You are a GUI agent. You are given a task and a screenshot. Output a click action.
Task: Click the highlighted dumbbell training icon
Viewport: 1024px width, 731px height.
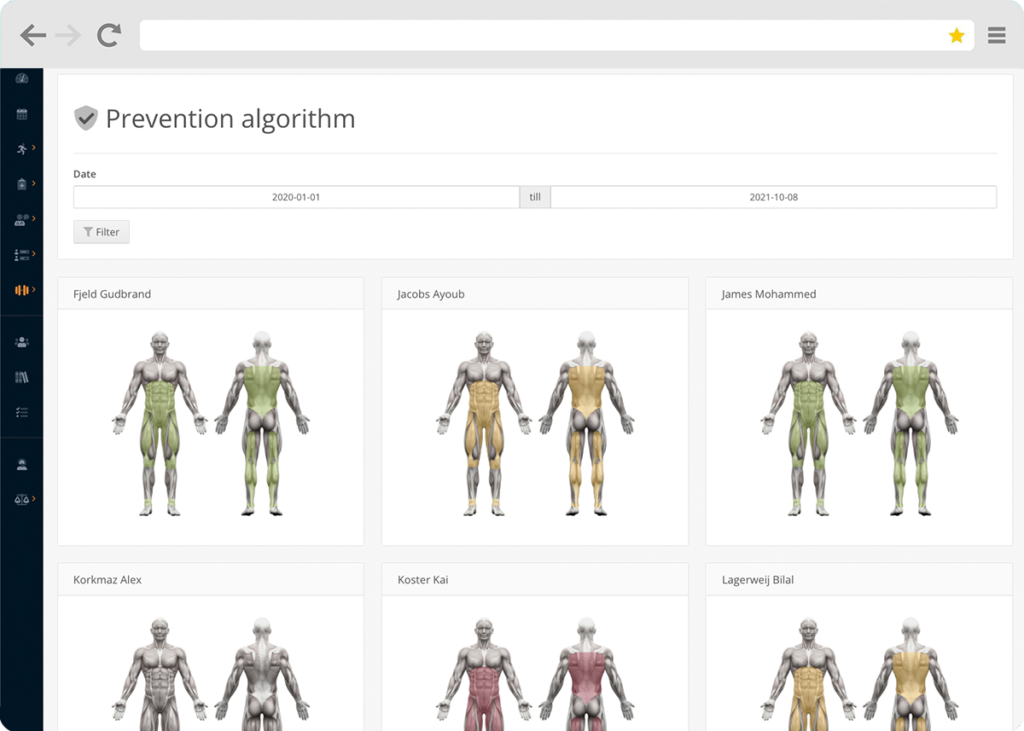coord(22,290)
